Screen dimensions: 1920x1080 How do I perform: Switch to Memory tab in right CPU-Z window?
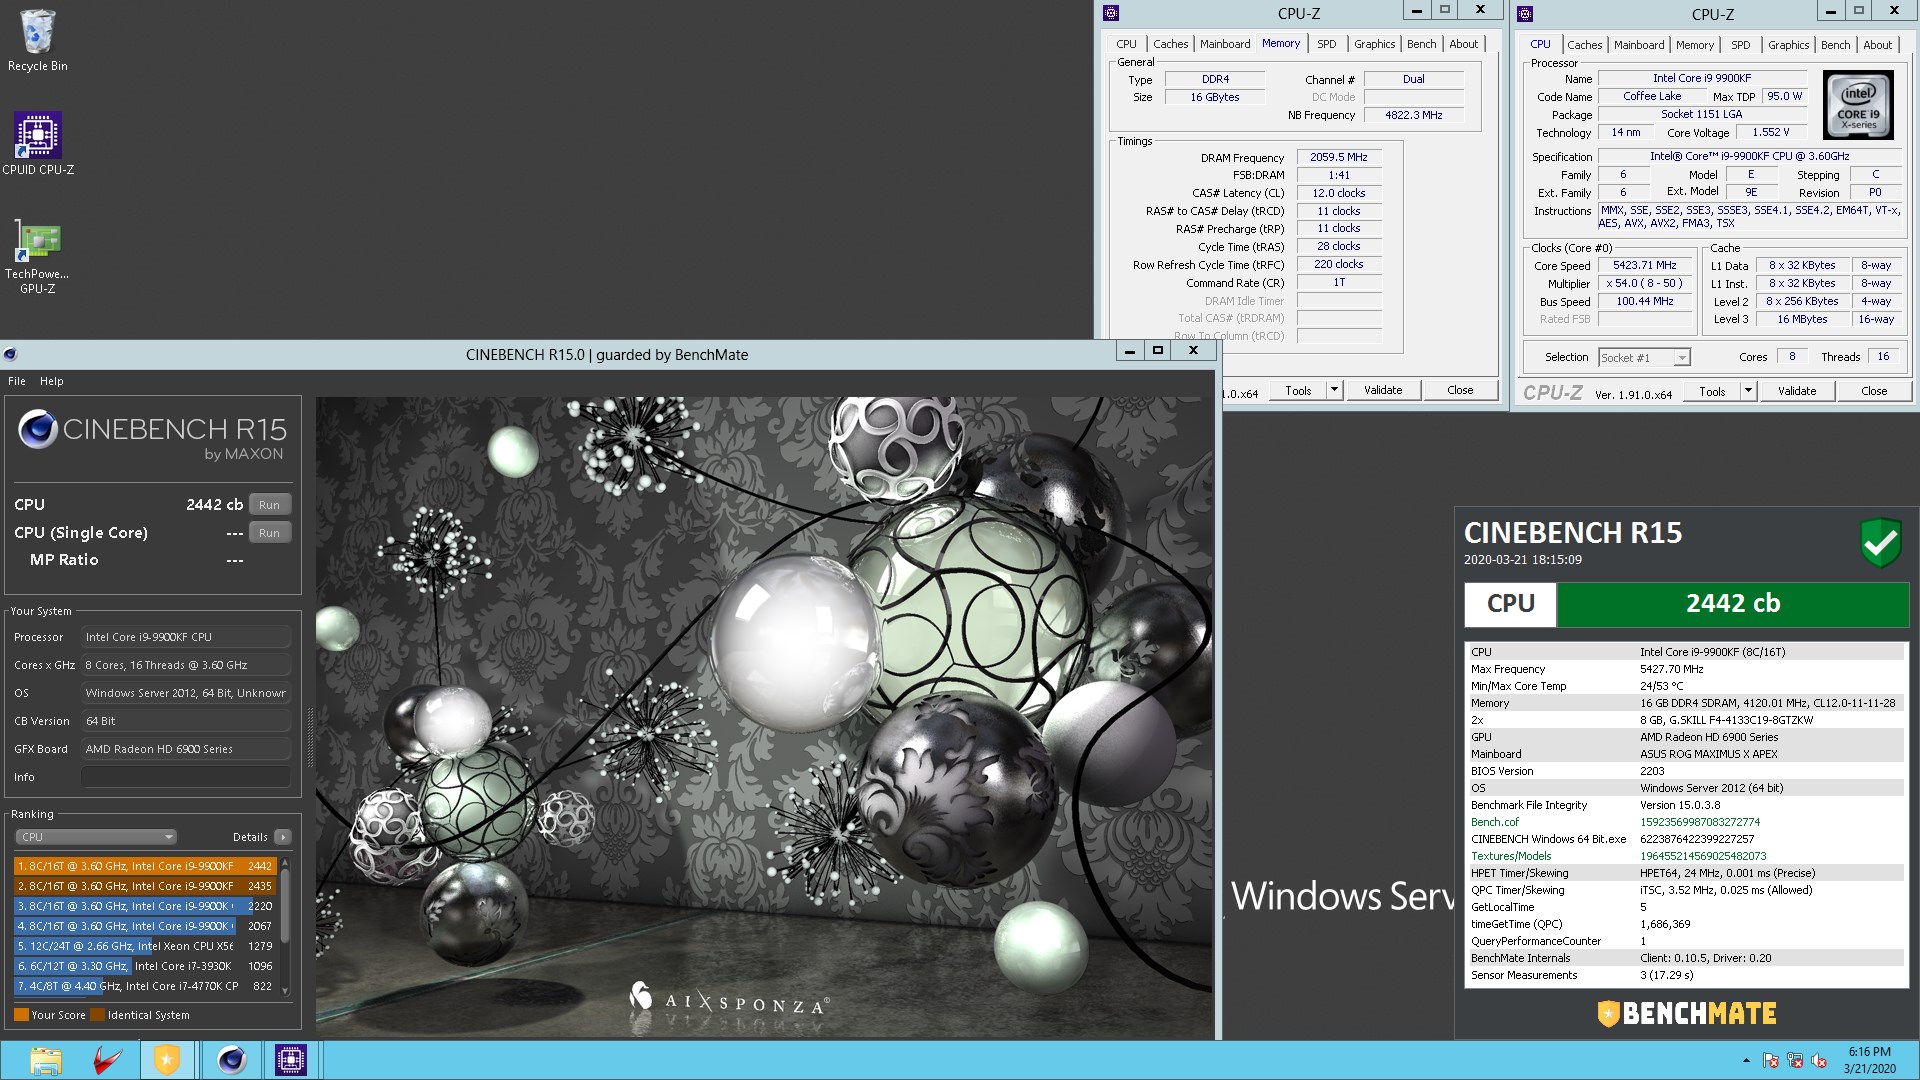1694,45
